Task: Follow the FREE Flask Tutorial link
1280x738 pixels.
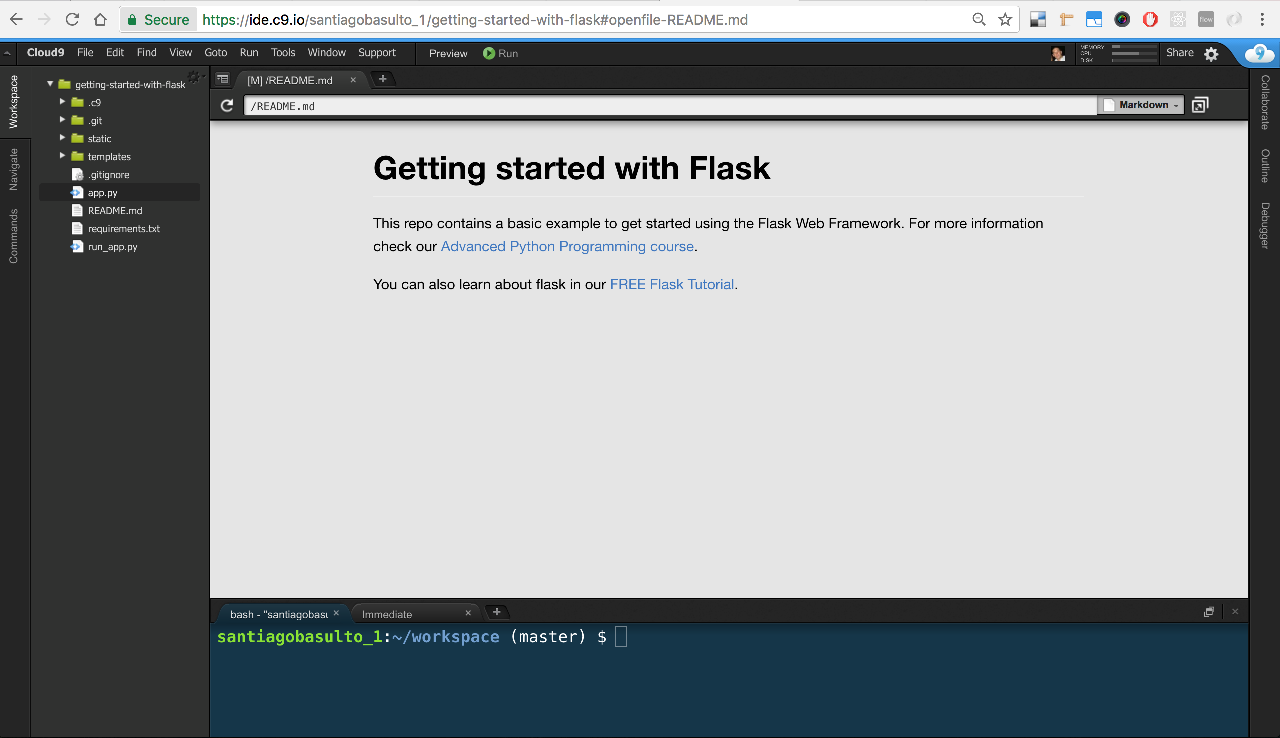Action: pos(671,284)
